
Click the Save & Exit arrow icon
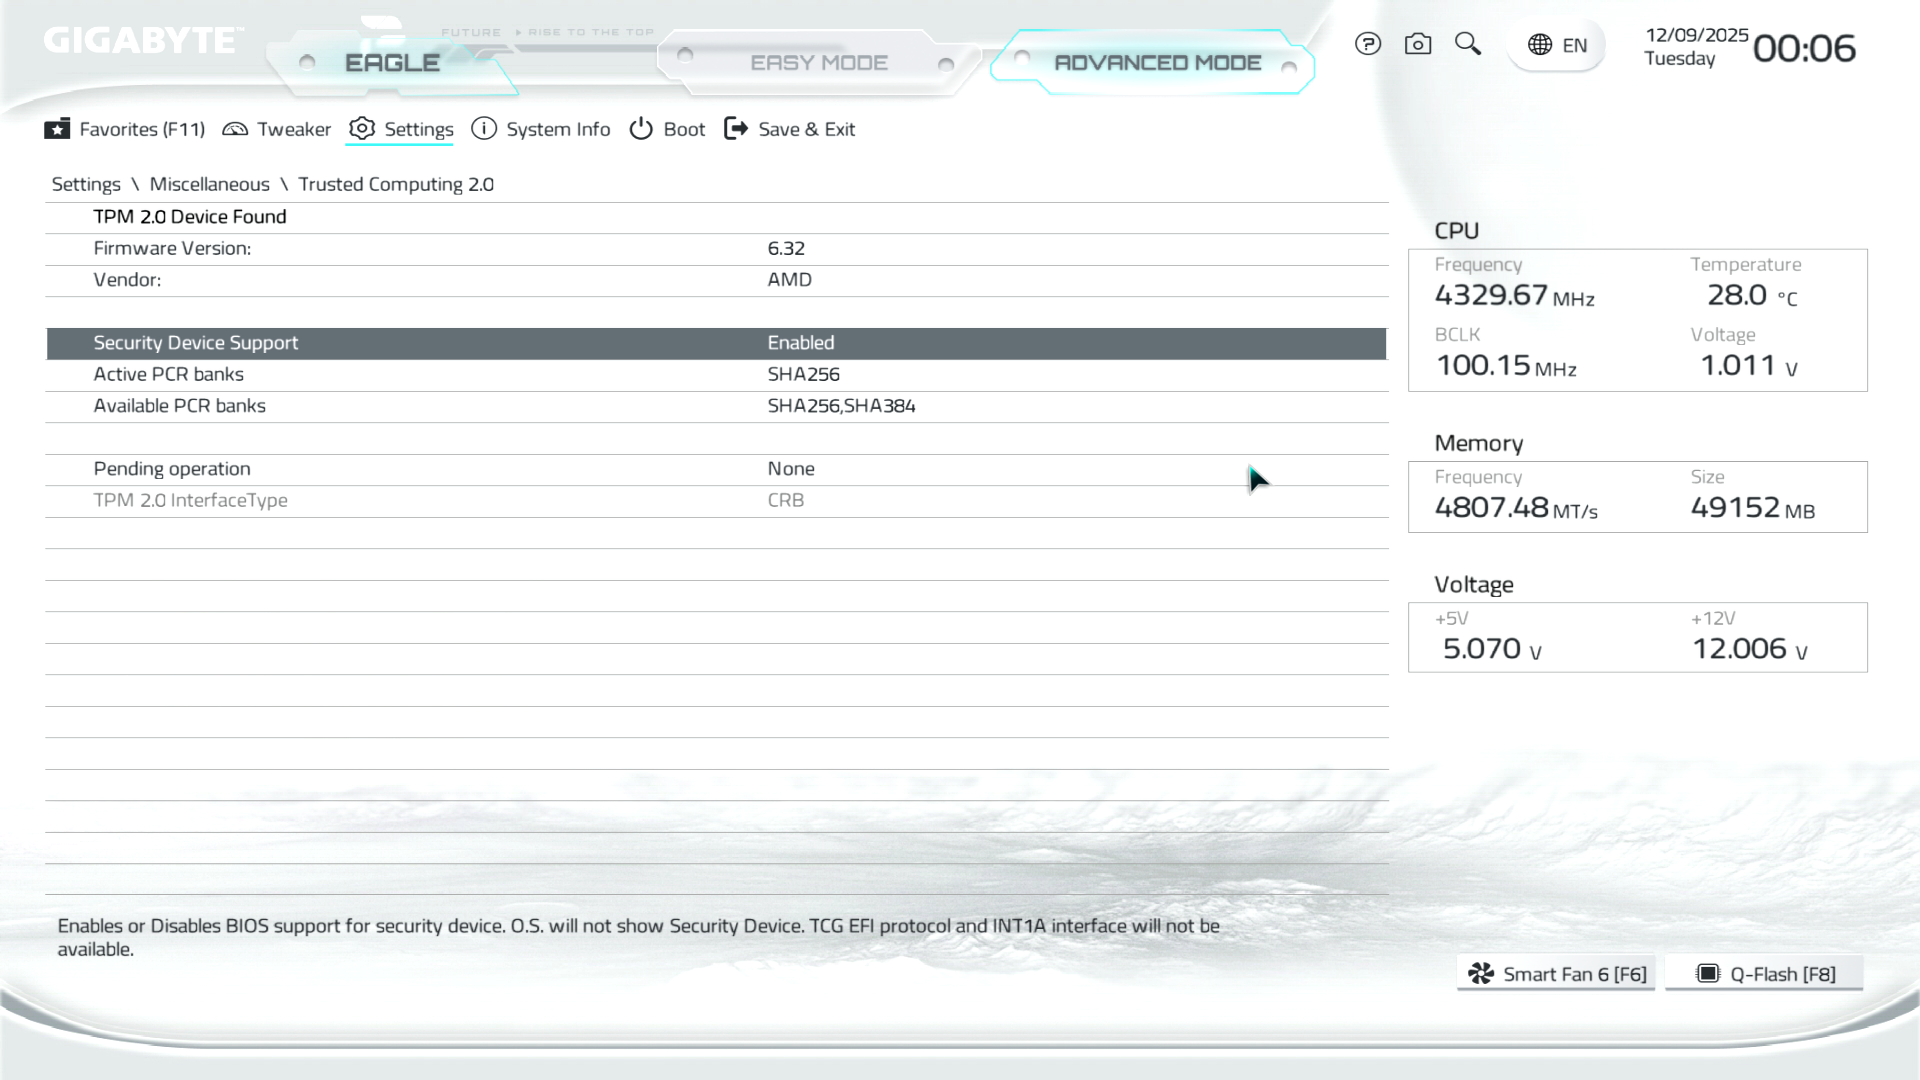(736, 129)
